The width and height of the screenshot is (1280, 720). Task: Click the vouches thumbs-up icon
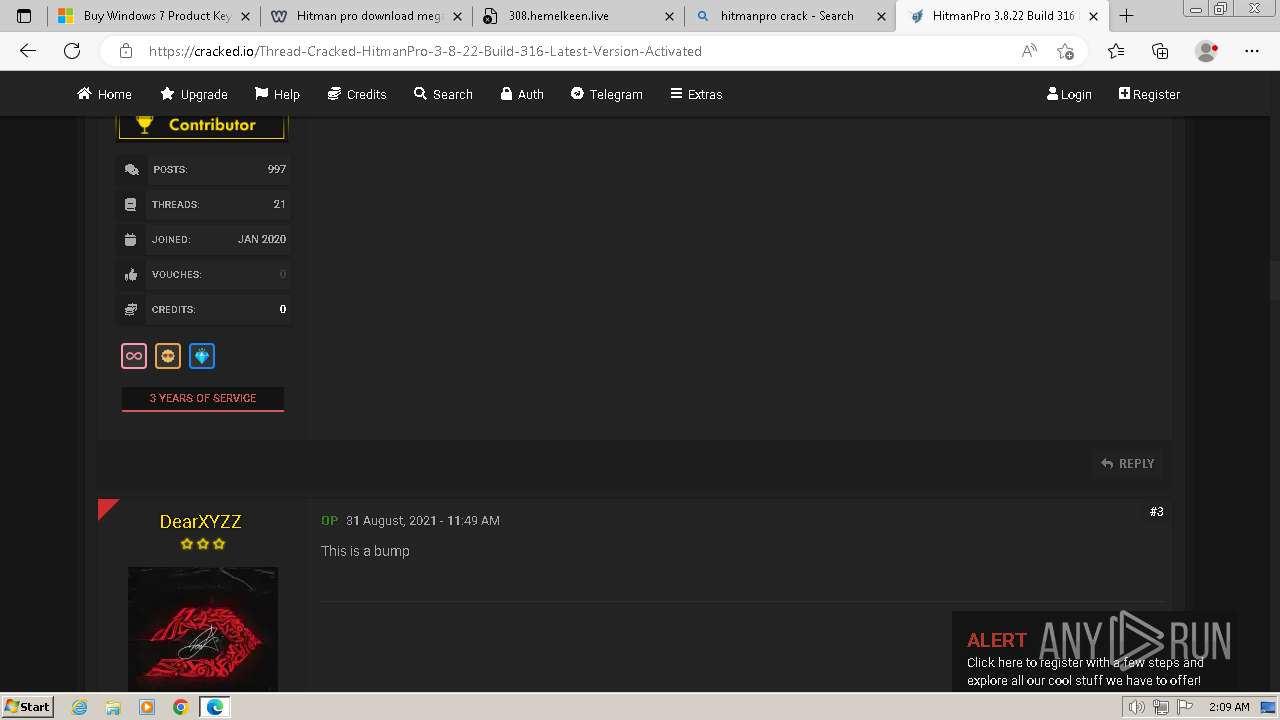[131, 274]
